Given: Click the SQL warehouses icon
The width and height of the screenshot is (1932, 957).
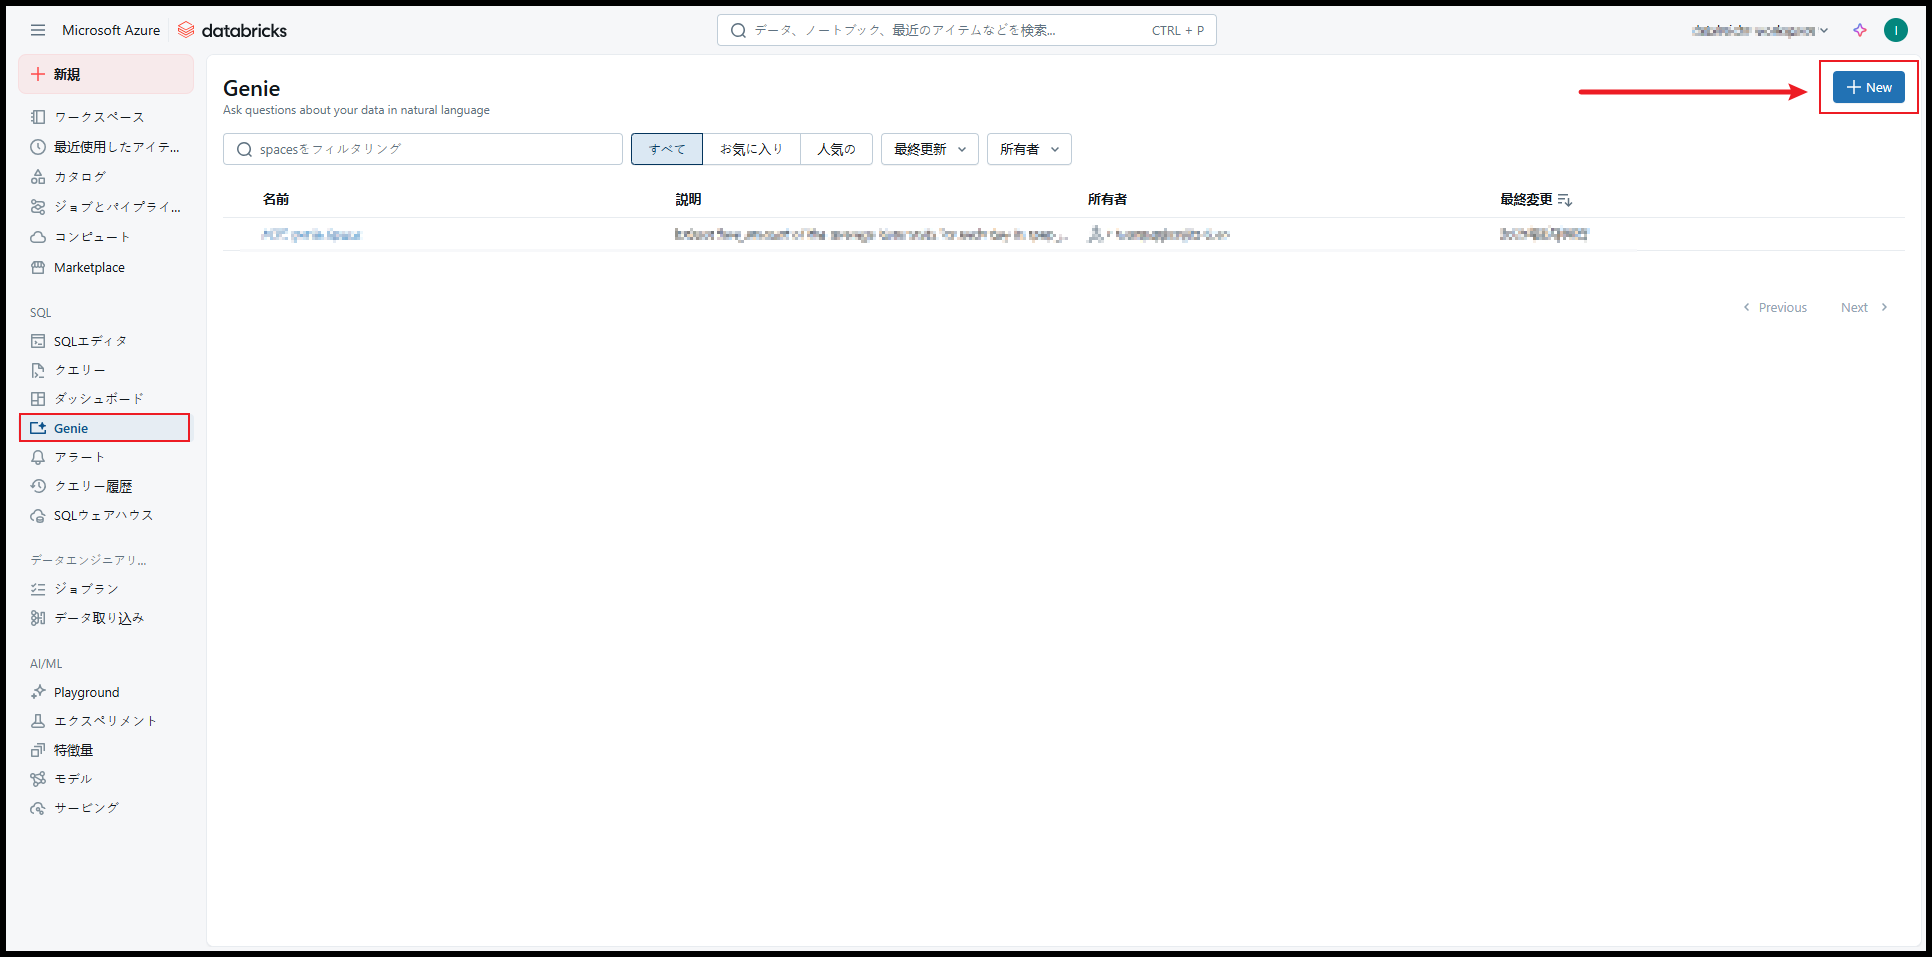Looking at the screenshot, I should tap(38, 515).
